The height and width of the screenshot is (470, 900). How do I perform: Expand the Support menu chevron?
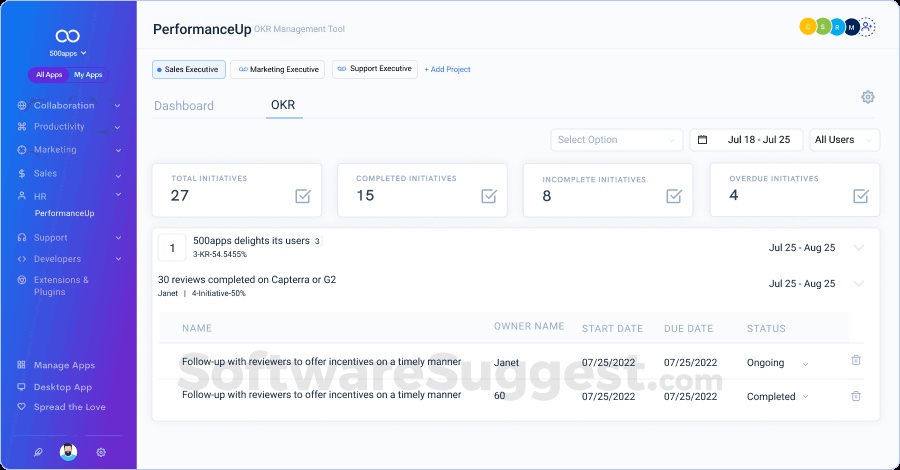(118, 238)
